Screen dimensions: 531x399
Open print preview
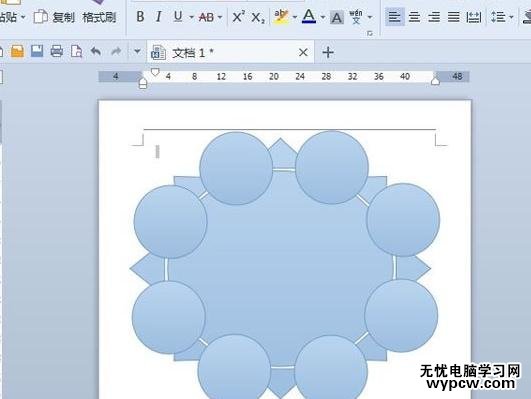[76, 51]
